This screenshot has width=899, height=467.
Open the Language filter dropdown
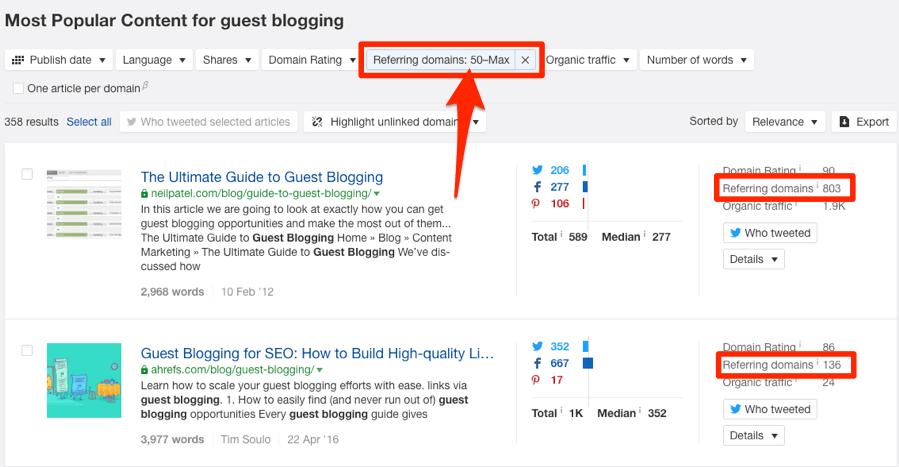point(154,60)
